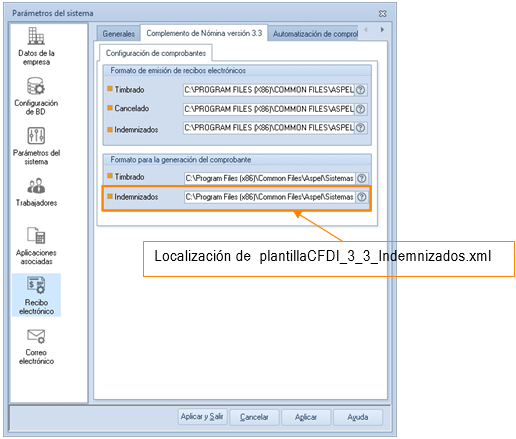Open Configuración de BD section
516x439 pixels.
click(x=36, y=96)
